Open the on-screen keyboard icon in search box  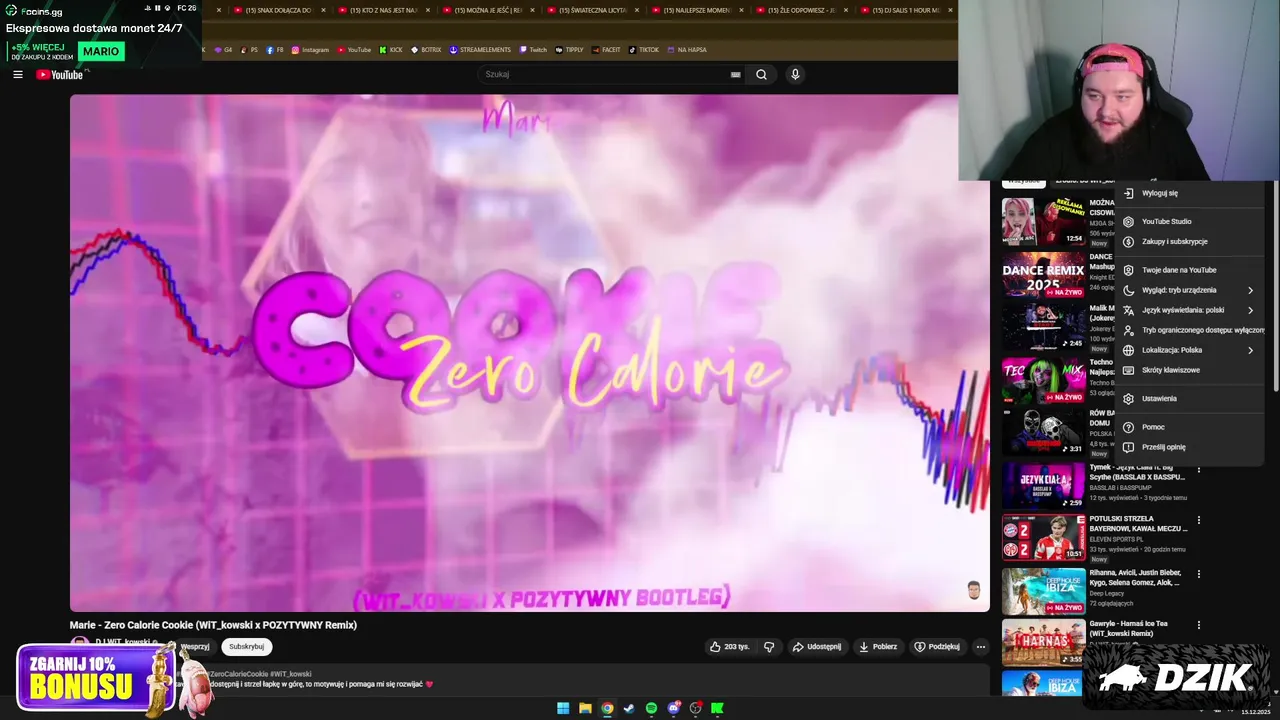pos(736,74)
